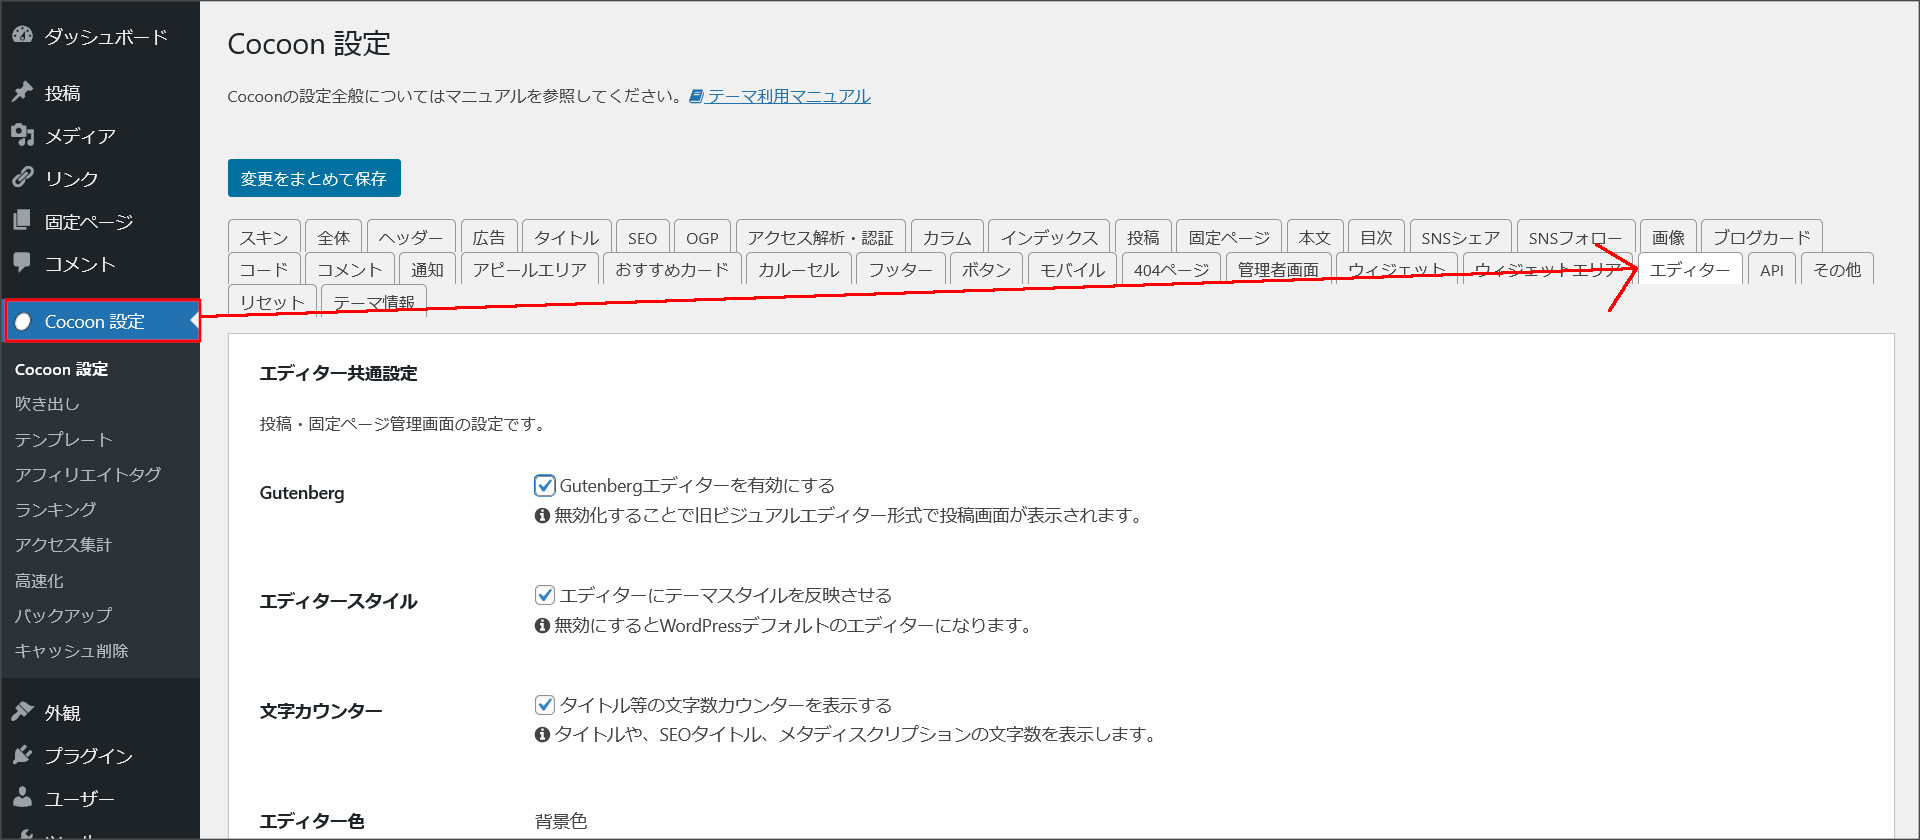1920x840 pixels.
Task: Open ランキング in the sidebar
Action: (x=56, y=509)
